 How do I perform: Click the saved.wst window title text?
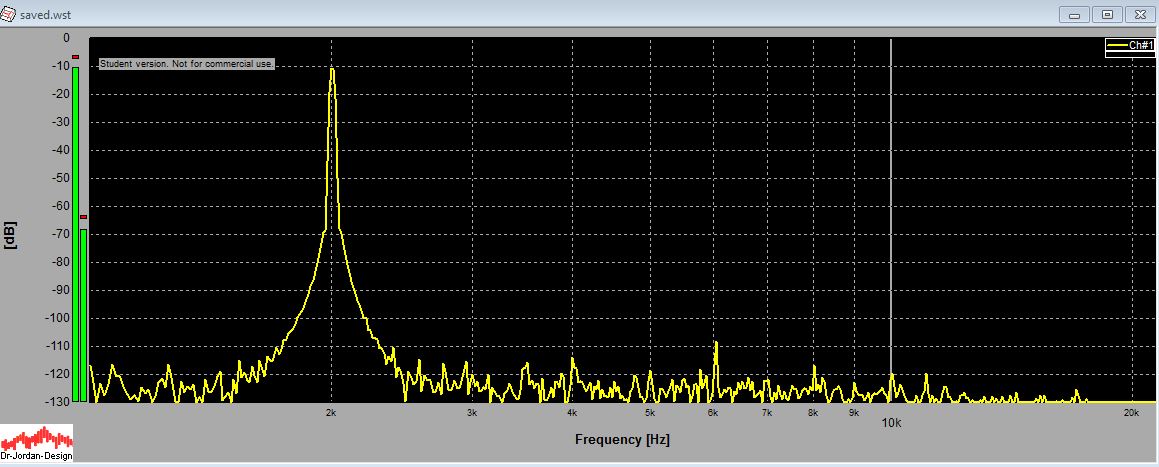click(x=46, y=15)
